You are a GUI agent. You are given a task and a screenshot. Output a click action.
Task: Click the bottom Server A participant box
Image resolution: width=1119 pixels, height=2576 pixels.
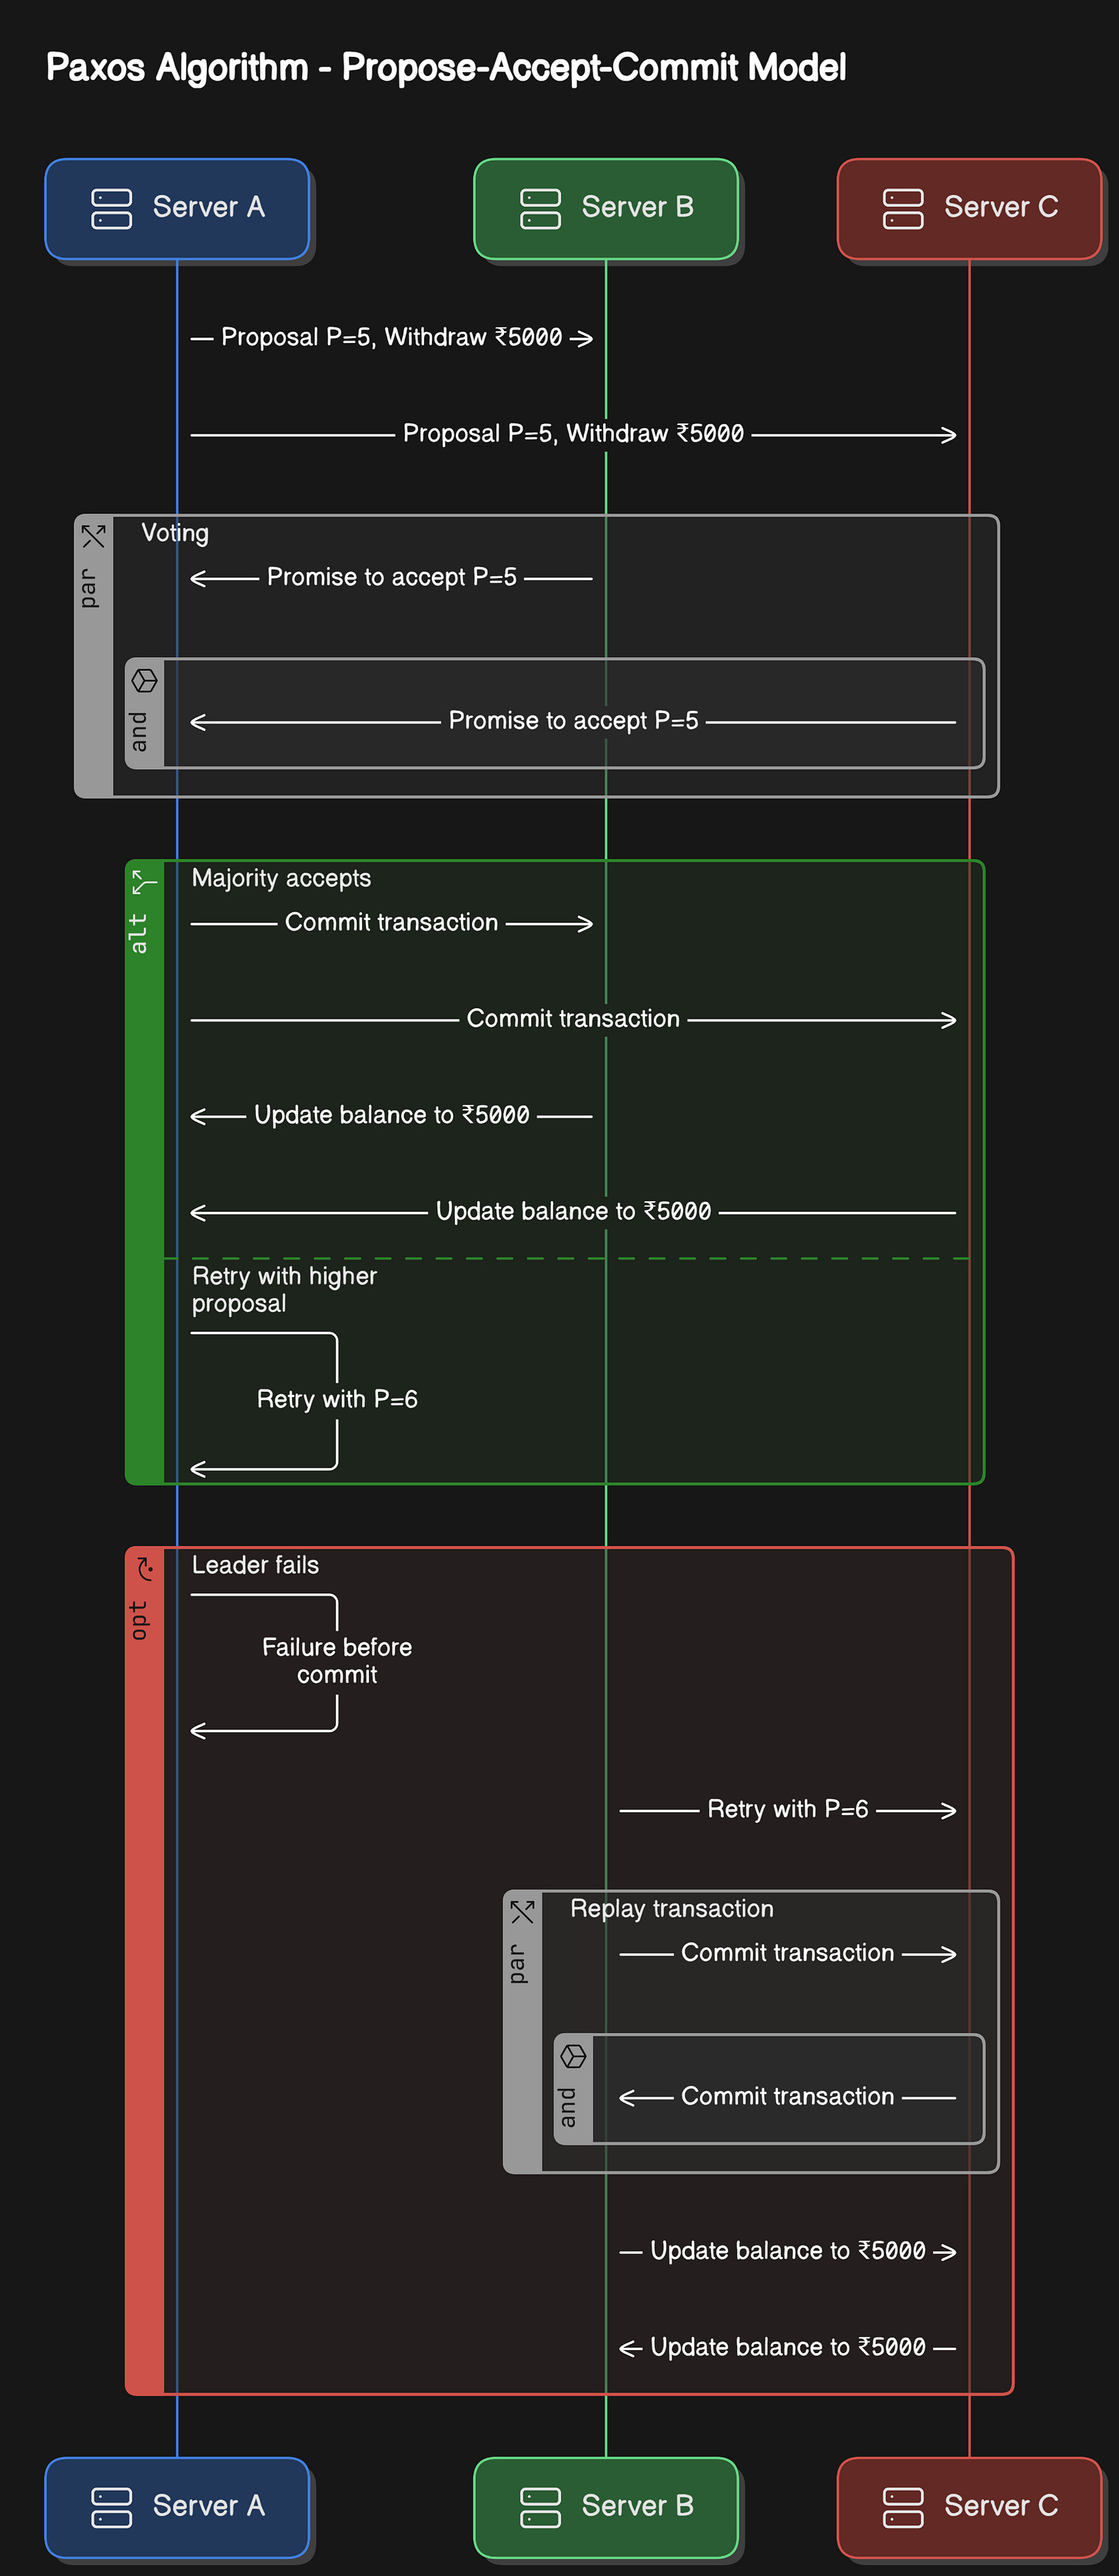177,2507
